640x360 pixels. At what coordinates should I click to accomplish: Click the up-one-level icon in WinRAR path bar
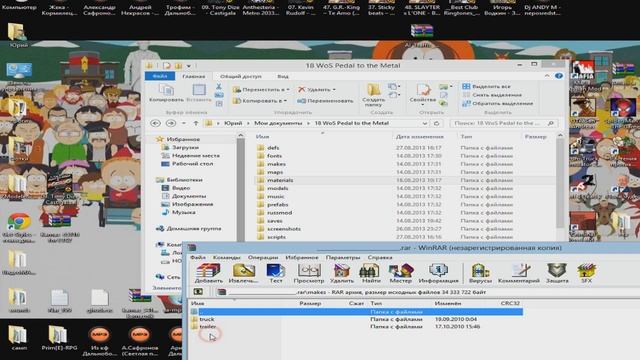click(198, 291)
